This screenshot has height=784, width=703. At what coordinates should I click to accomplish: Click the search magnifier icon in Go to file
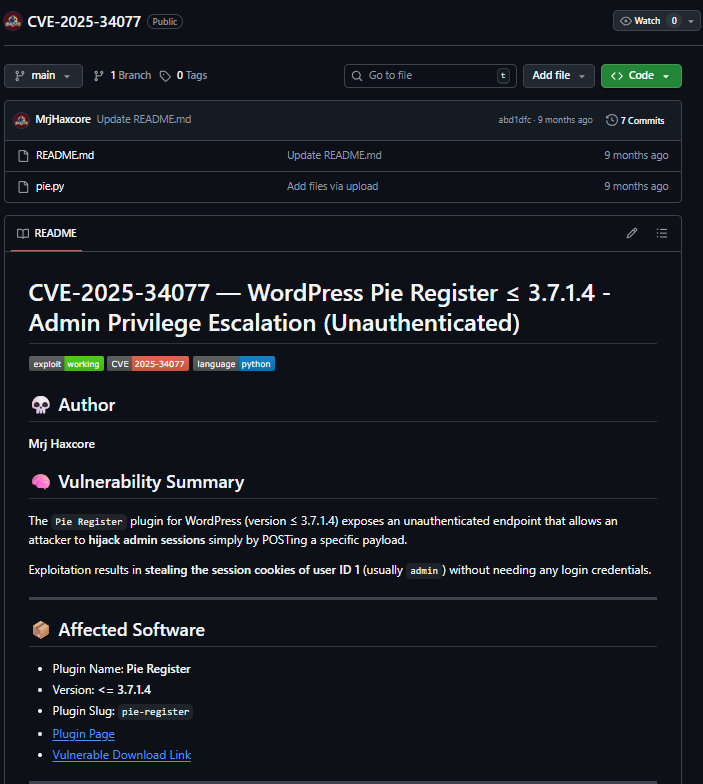[357, 76]
